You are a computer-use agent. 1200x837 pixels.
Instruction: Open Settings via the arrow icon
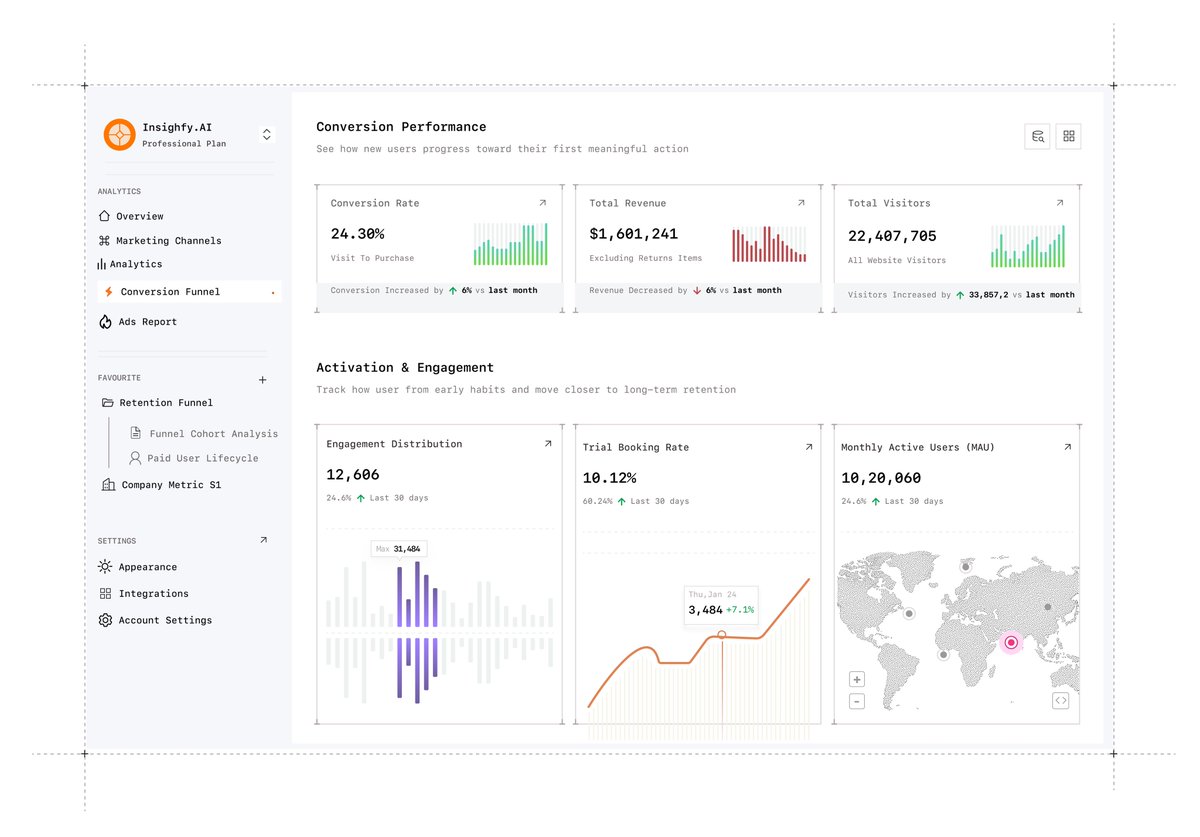[x=263, y=540]
